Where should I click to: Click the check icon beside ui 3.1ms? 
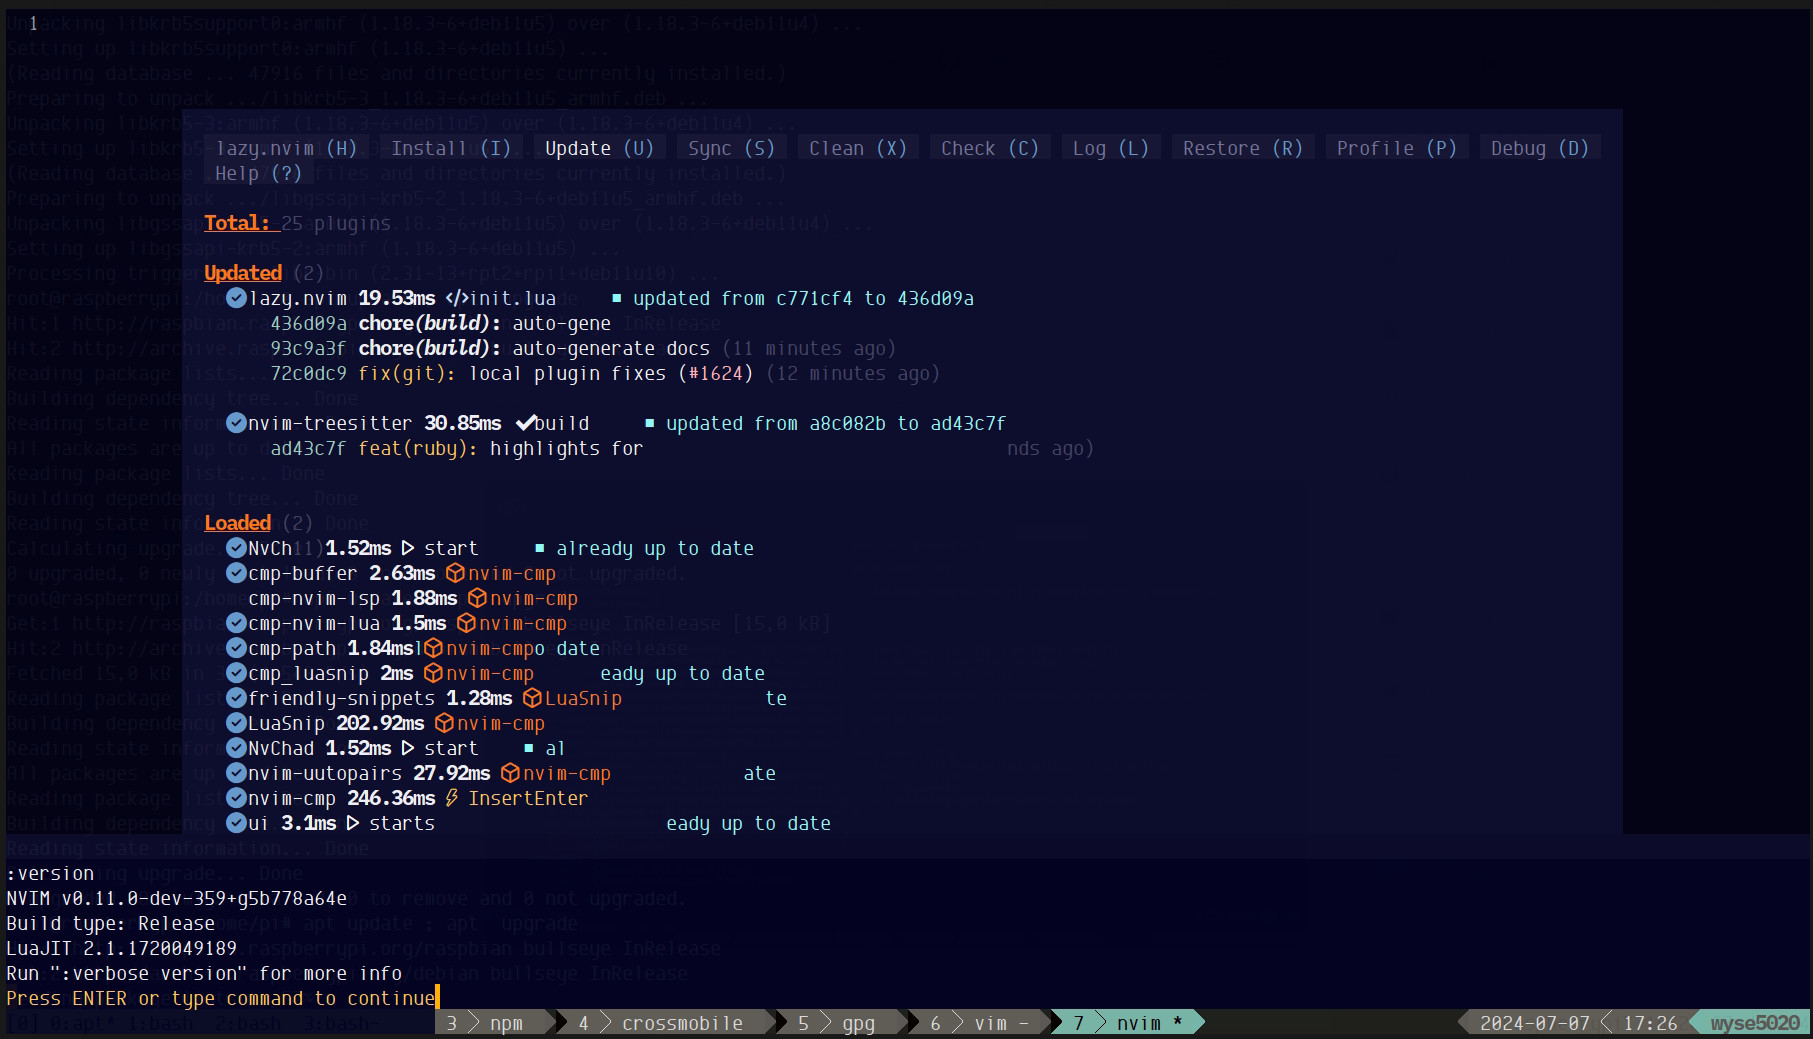pyautogui.click(x=236, y=823)
